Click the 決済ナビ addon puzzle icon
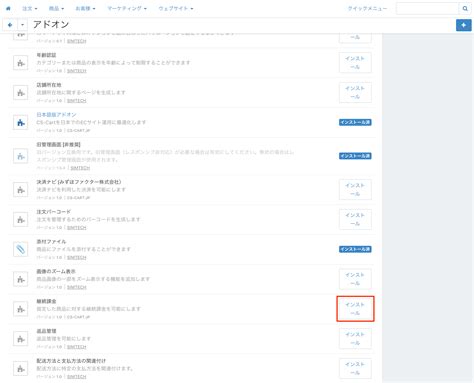Viewport: 474px width, 383px height. pyautogui.click(x=21, y=190)
